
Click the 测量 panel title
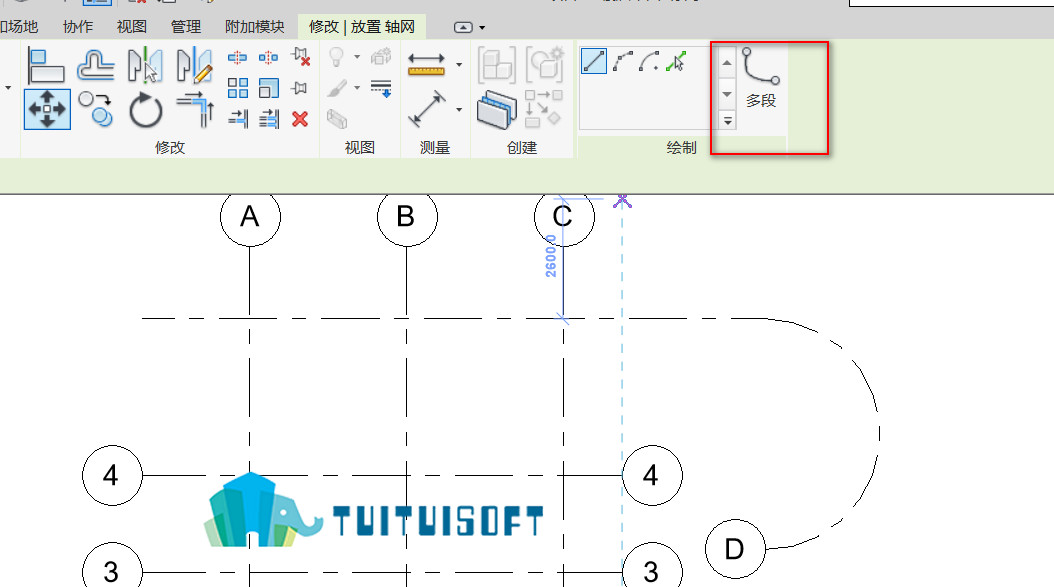[435, 147]
